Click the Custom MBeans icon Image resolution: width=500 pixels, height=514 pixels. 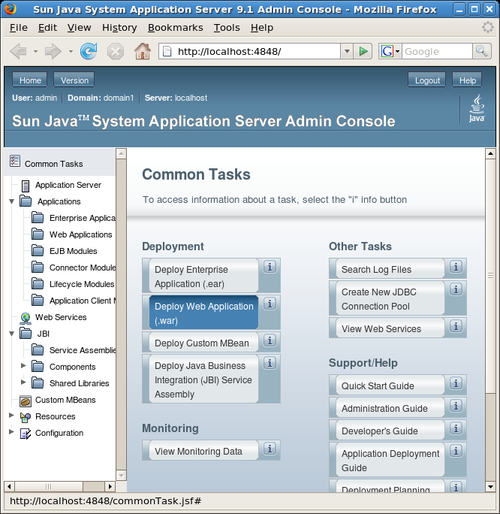(25, 401)
